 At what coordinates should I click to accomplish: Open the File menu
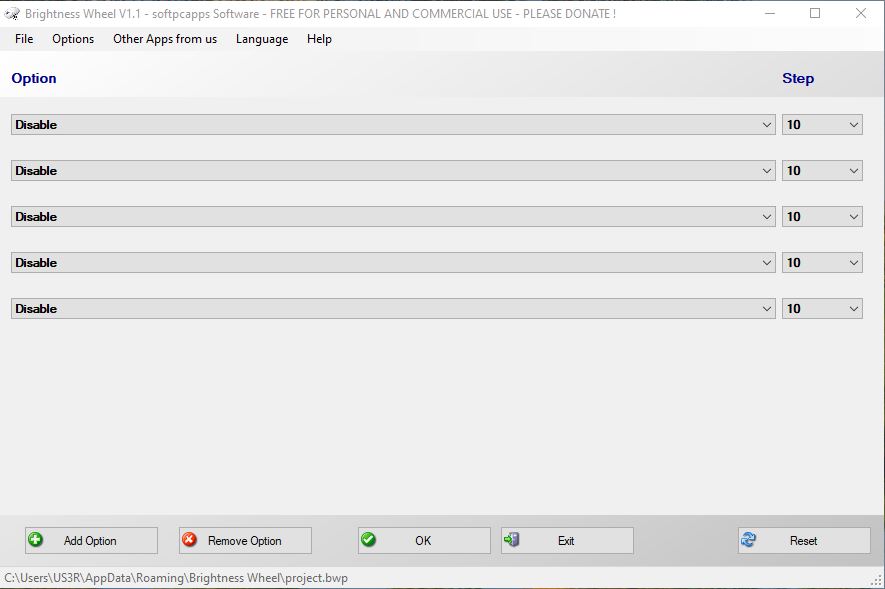(24, 39)
